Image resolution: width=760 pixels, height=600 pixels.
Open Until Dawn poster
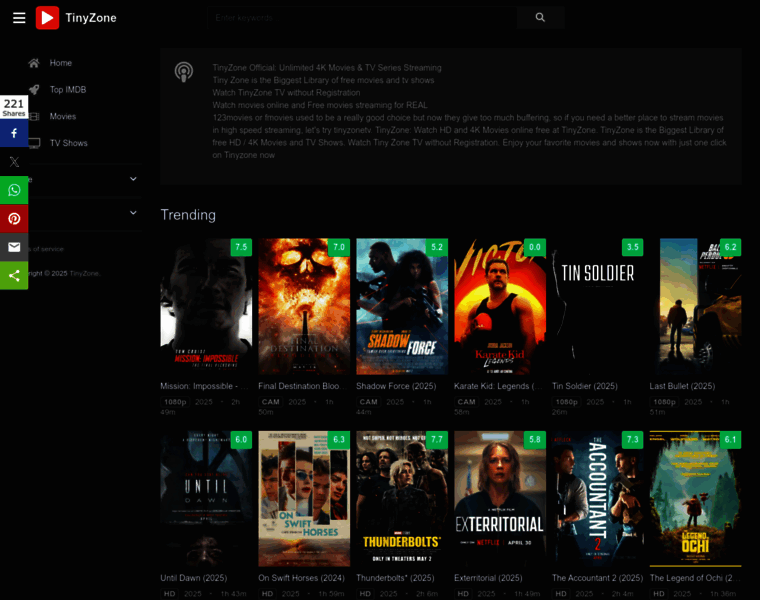coord(206,499)
